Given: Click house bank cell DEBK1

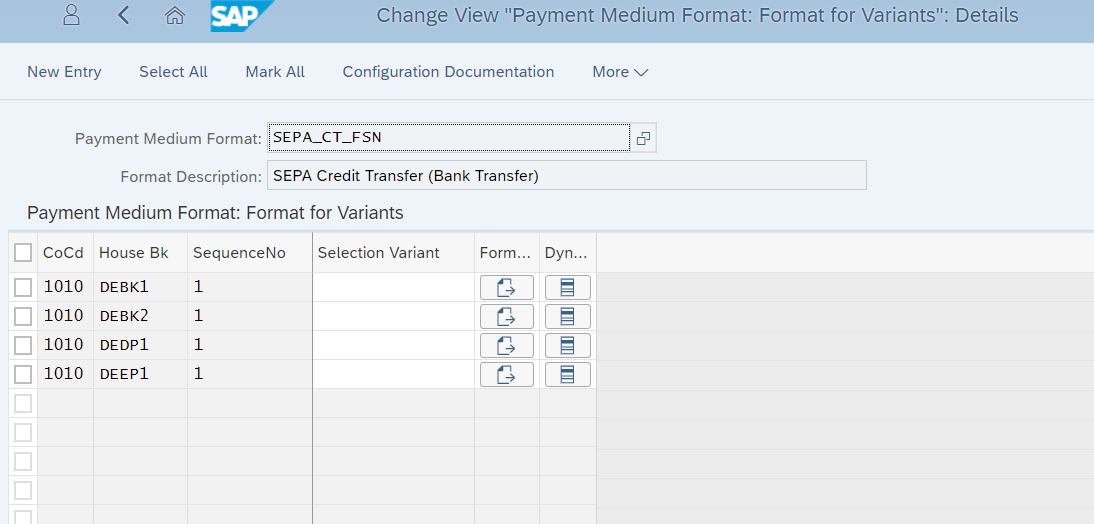Looking at the screenshot, I should tap(140, 287).
